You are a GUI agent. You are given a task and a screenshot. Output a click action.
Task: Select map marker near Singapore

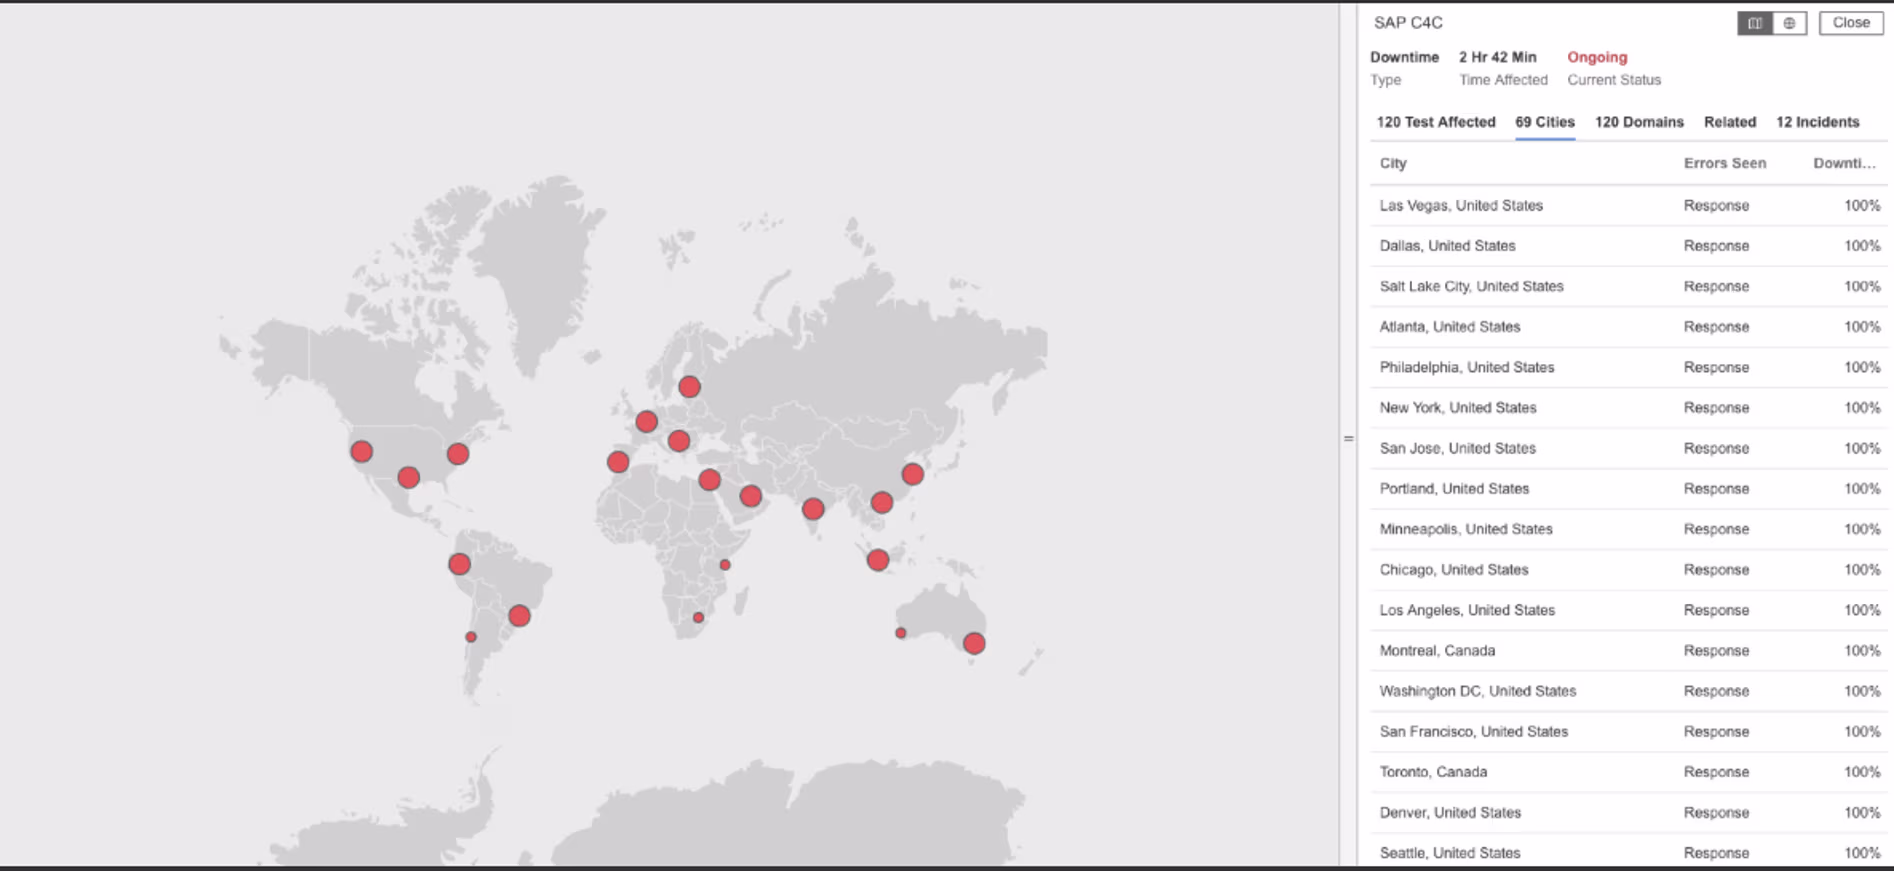click(x=878, y=560)
